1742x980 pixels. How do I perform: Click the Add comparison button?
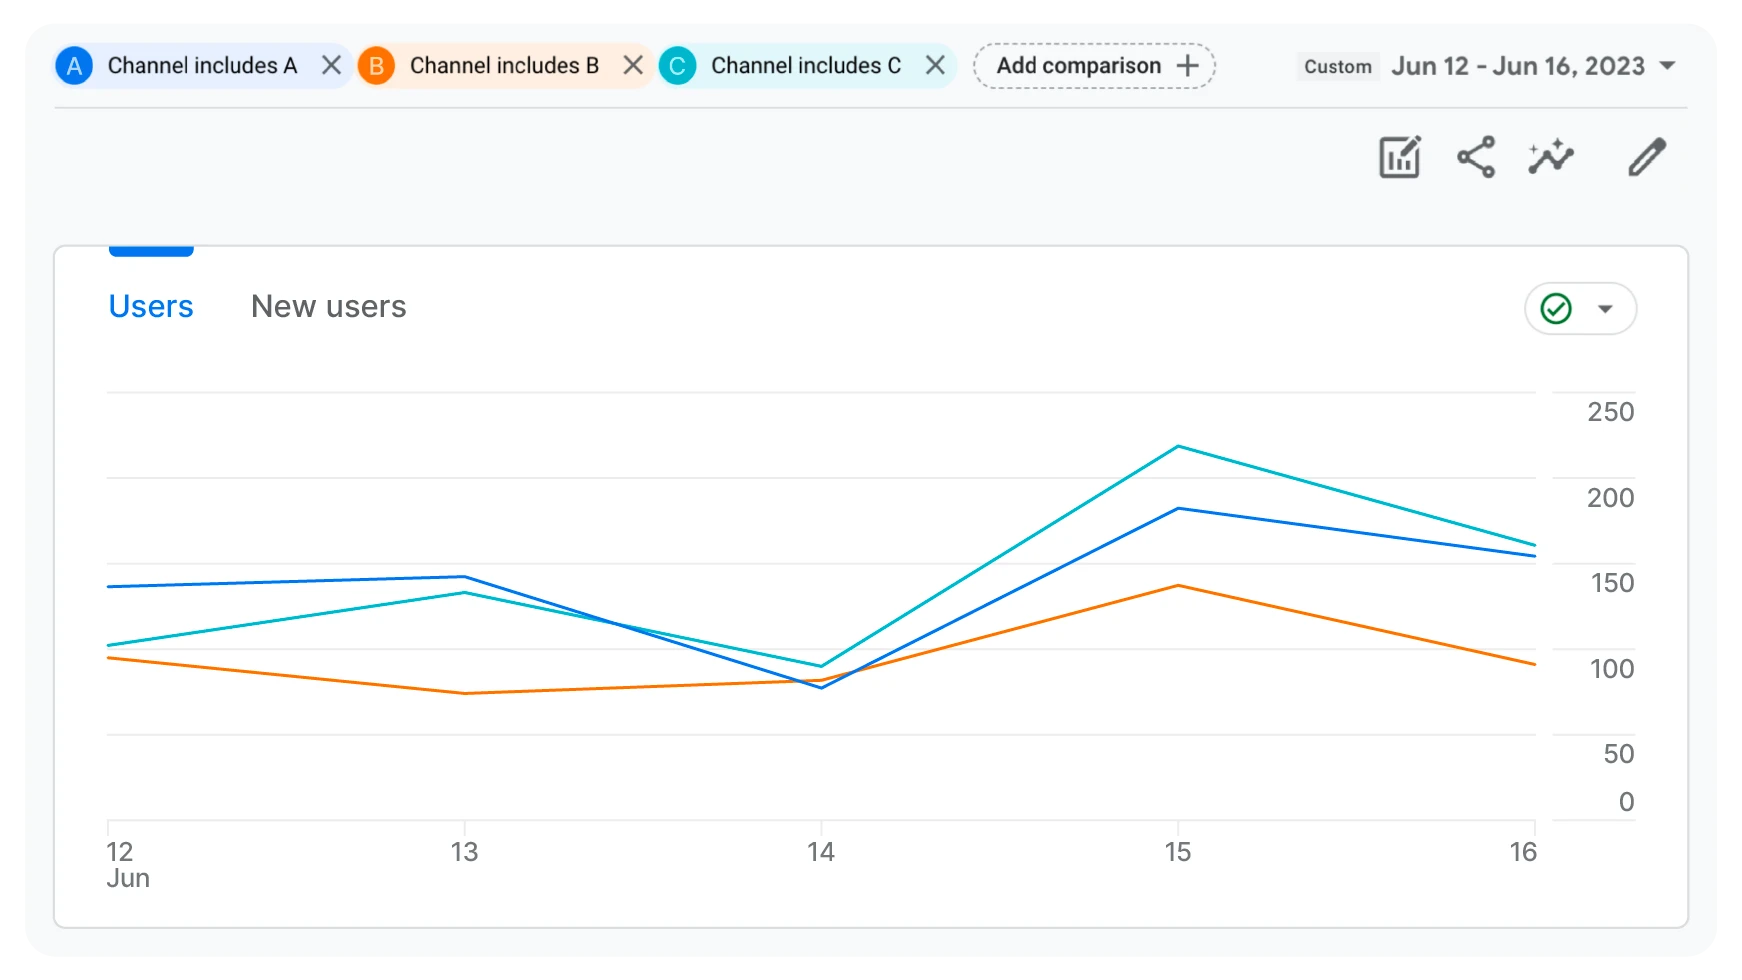[1079, 66]
